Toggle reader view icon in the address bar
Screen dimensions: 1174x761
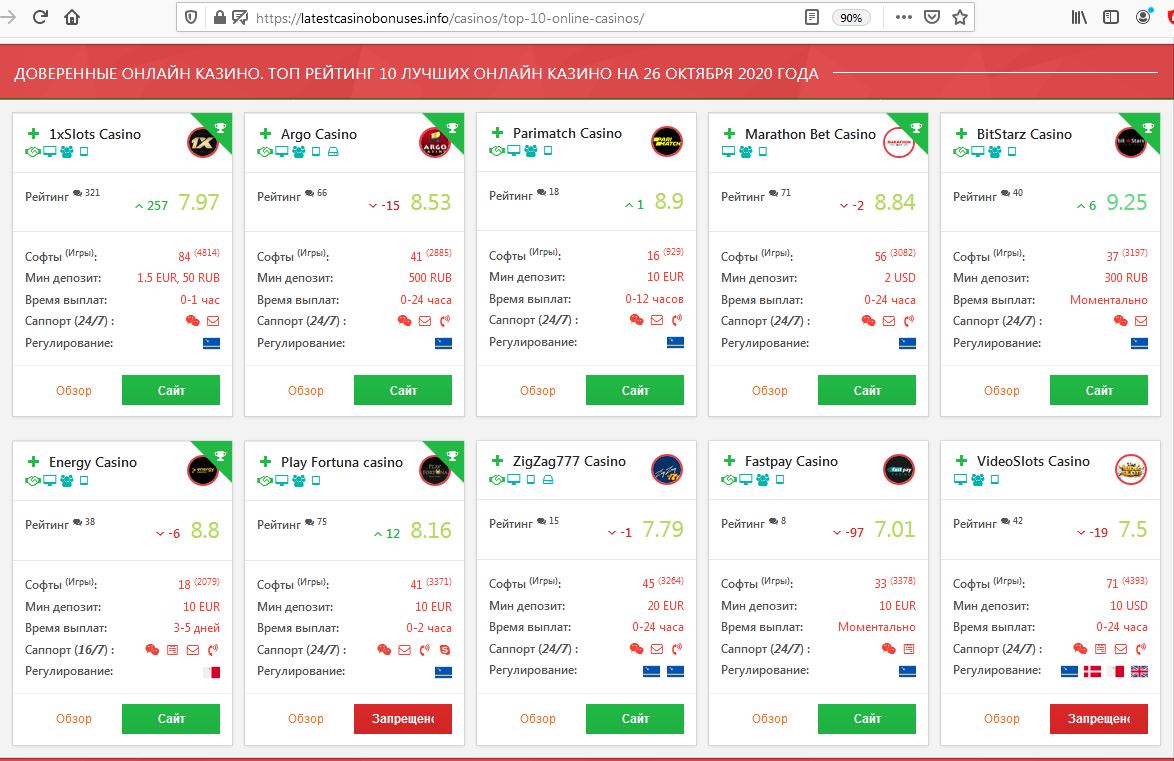[x=812, y=17]
